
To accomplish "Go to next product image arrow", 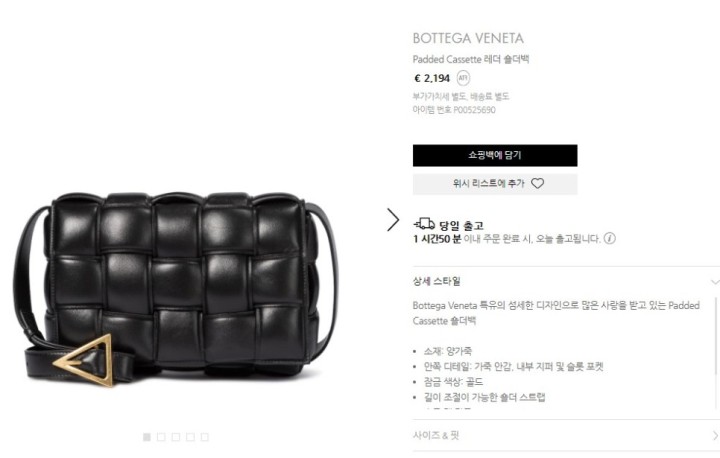I will [393, 220].
